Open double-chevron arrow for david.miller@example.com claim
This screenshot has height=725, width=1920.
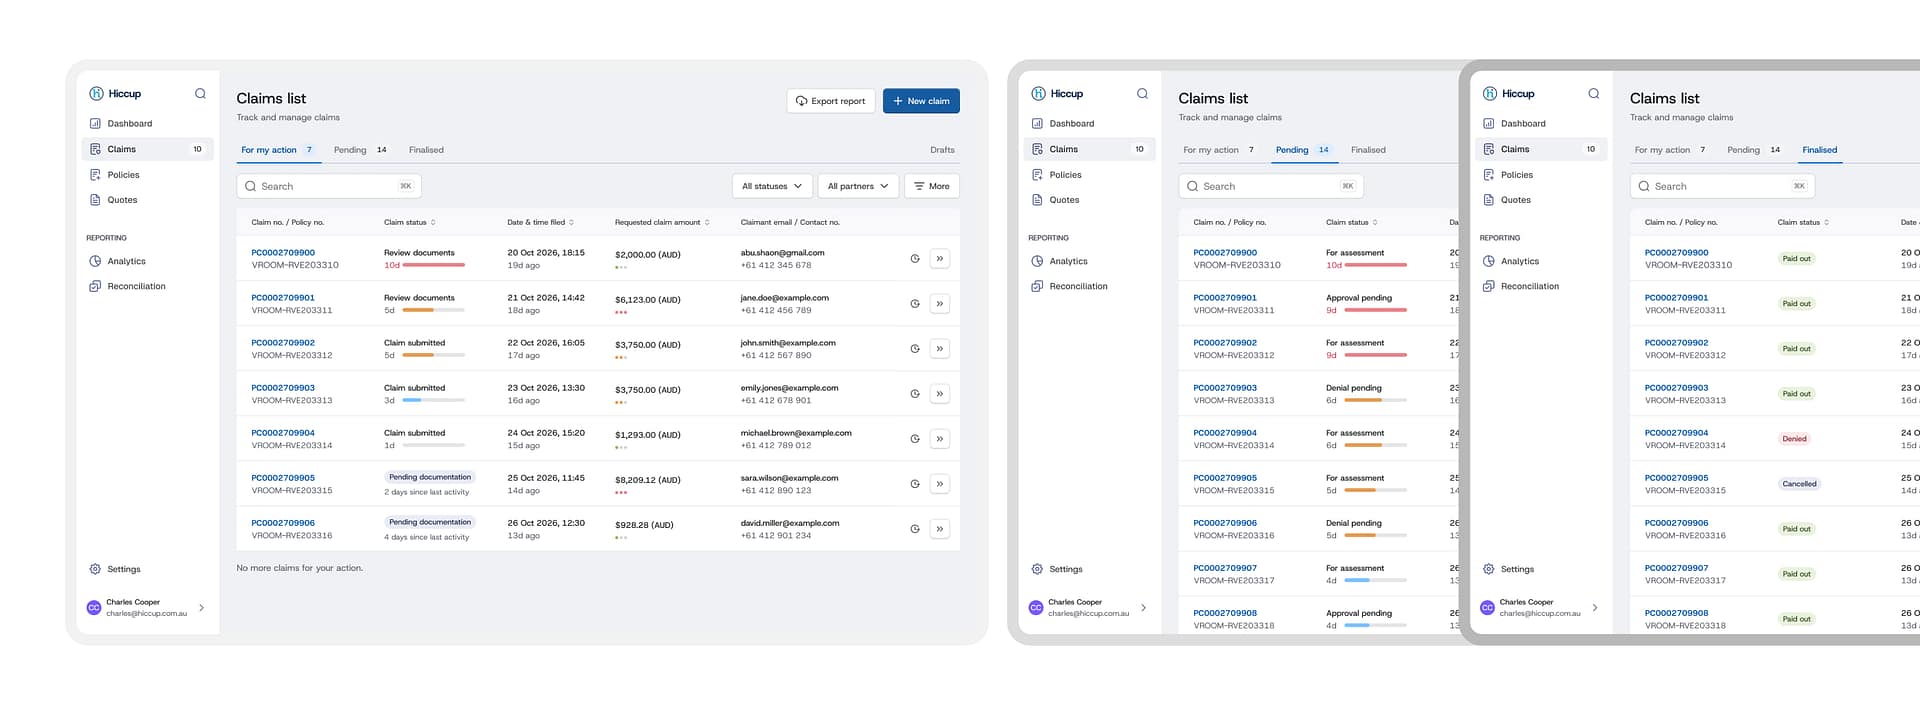click(x=939, y=529)
